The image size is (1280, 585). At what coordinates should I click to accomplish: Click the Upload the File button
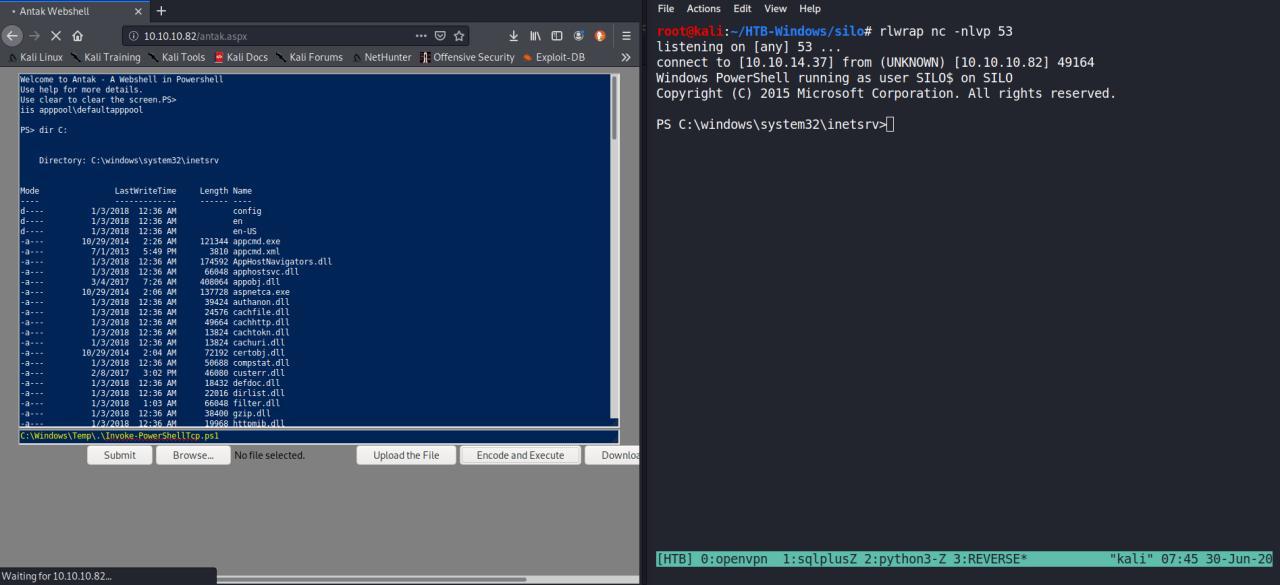[x=406, y=455]
